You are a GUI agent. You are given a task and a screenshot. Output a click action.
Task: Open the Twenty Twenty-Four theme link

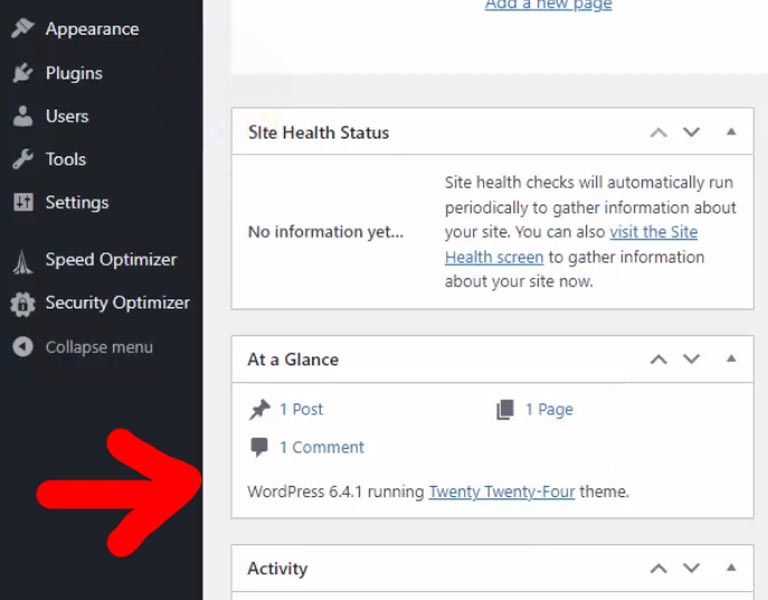point(502,491)
